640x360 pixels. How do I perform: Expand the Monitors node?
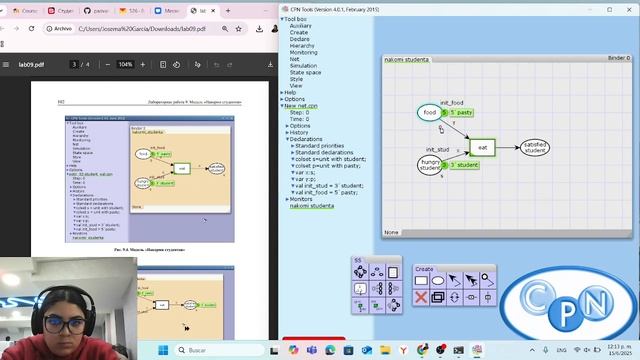point(287,199)
